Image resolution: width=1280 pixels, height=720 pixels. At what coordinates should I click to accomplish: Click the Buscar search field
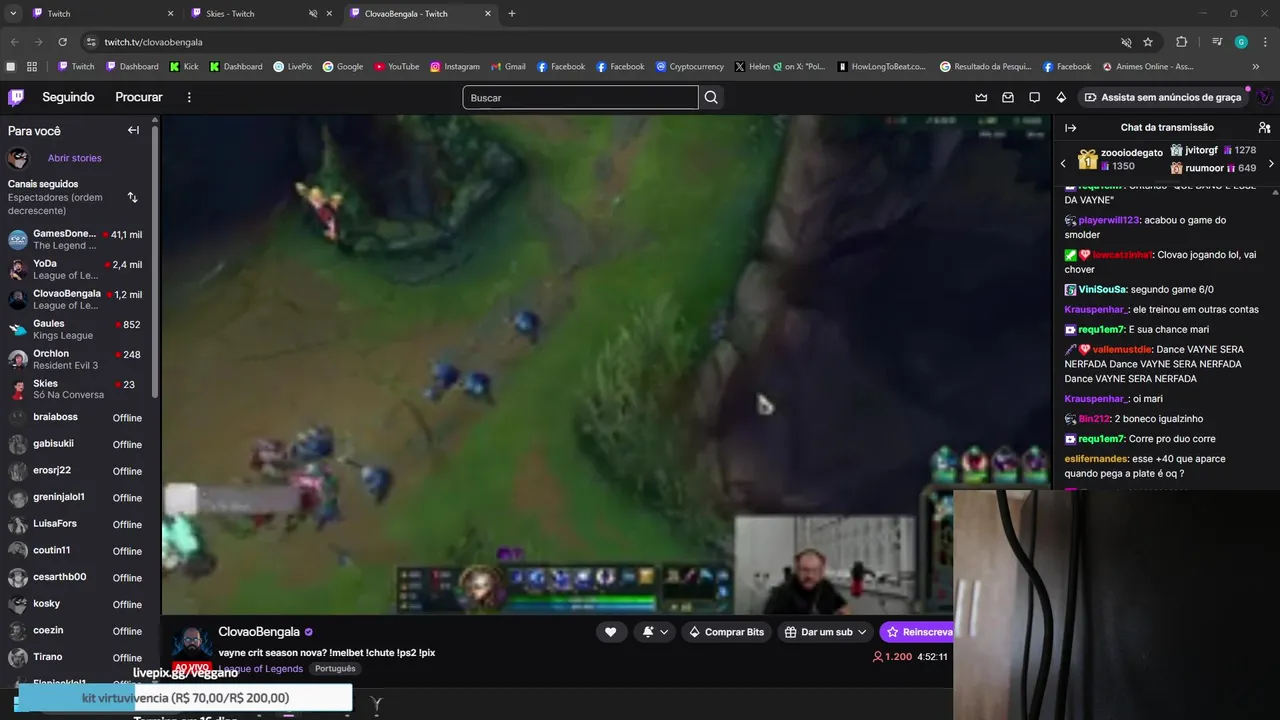pyautogui.click(x=580, y=97)
